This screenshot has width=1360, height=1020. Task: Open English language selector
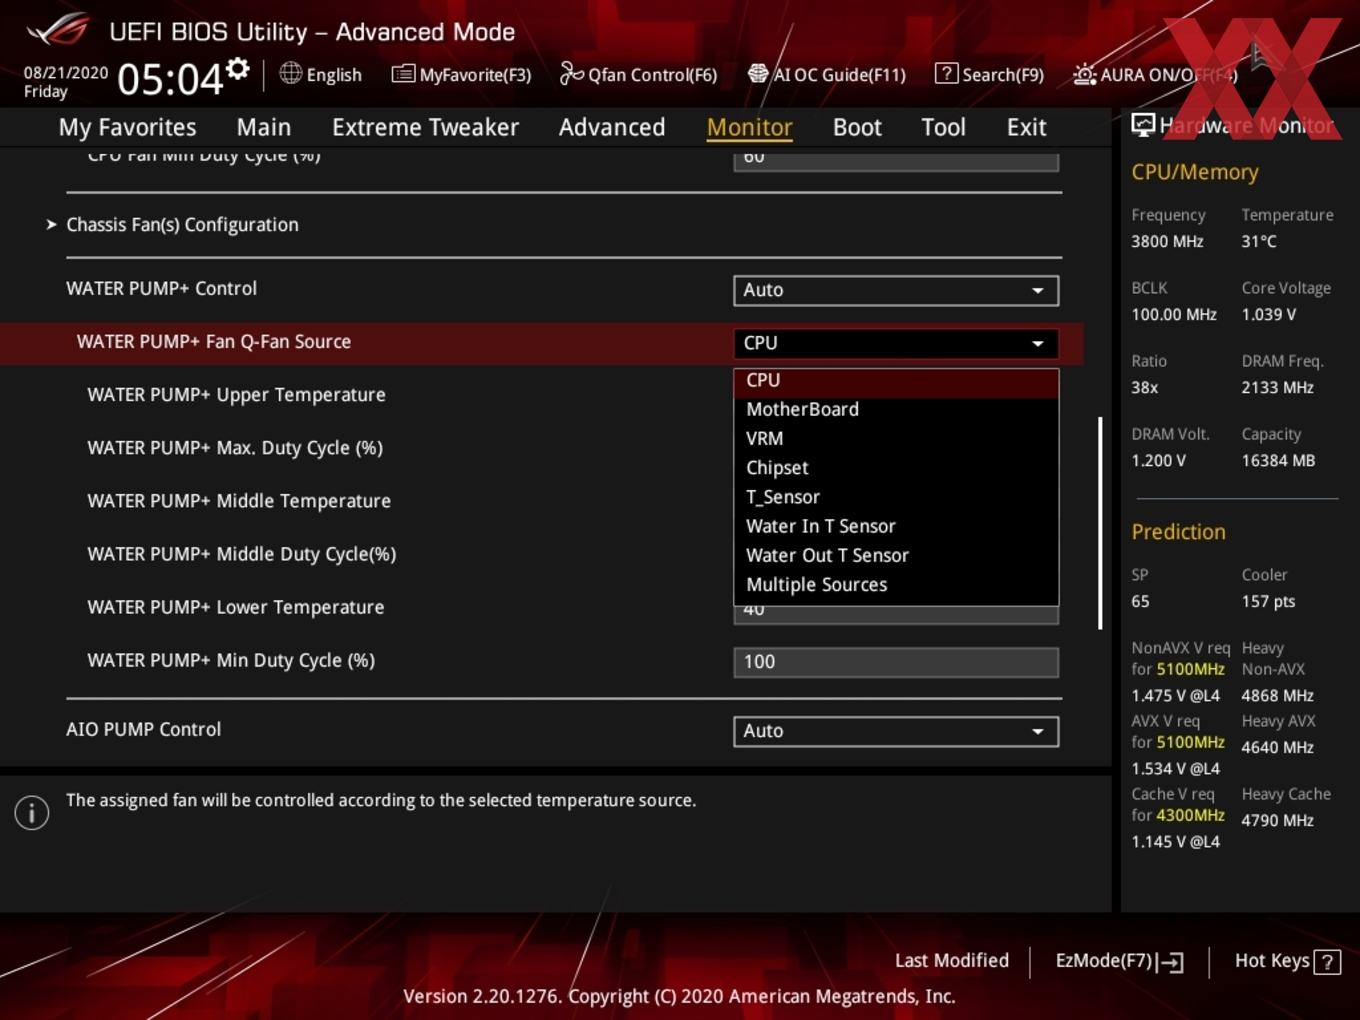tap(321, 74)
